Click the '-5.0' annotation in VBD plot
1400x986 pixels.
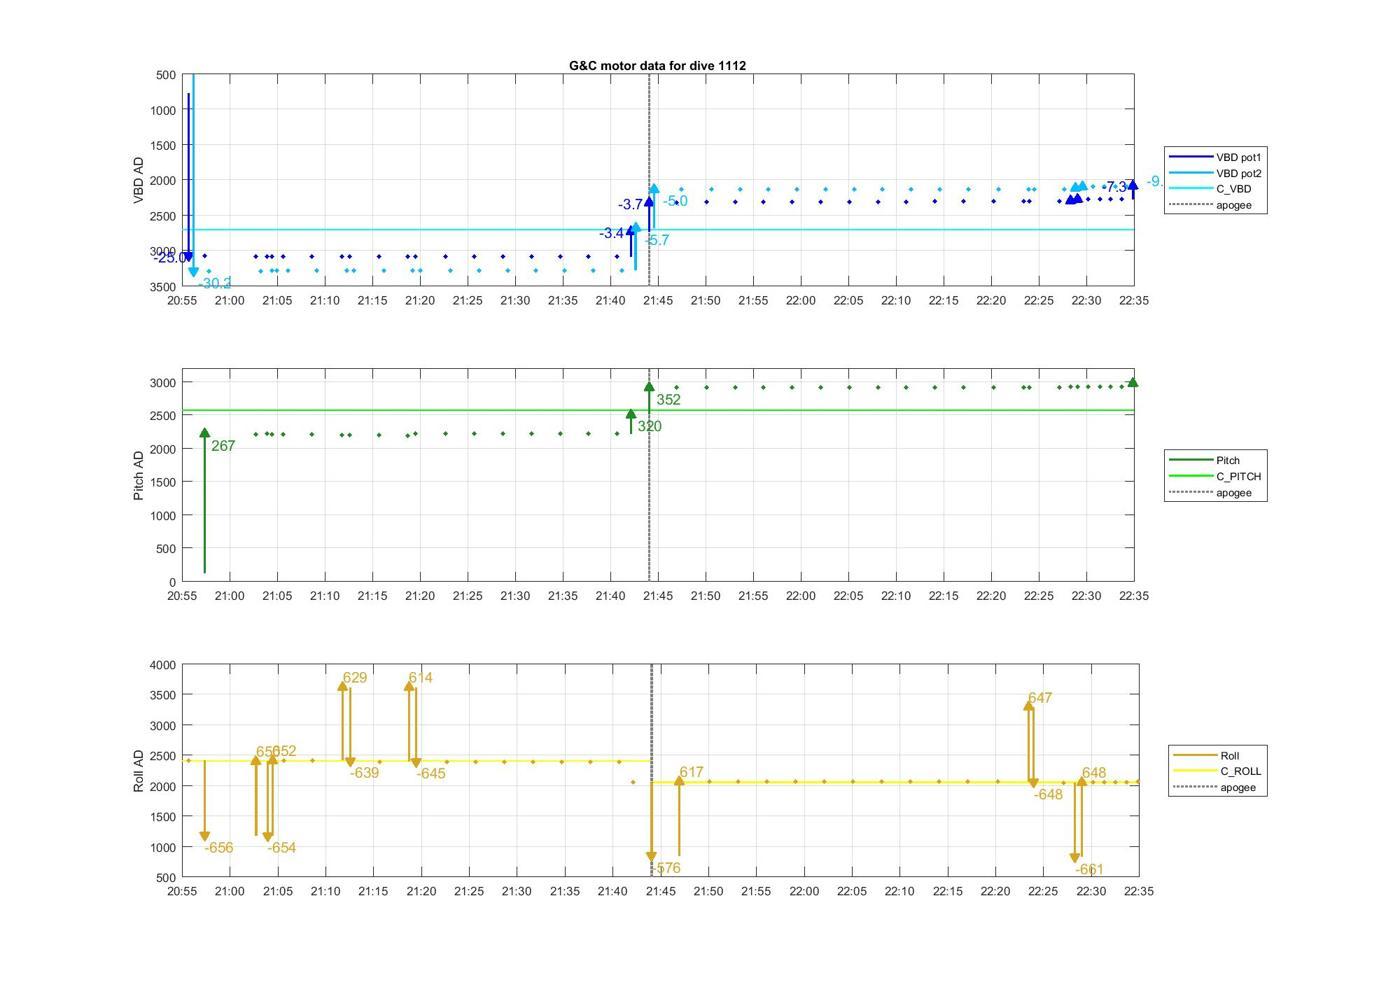pyautogui.click(x=675, y=201)
